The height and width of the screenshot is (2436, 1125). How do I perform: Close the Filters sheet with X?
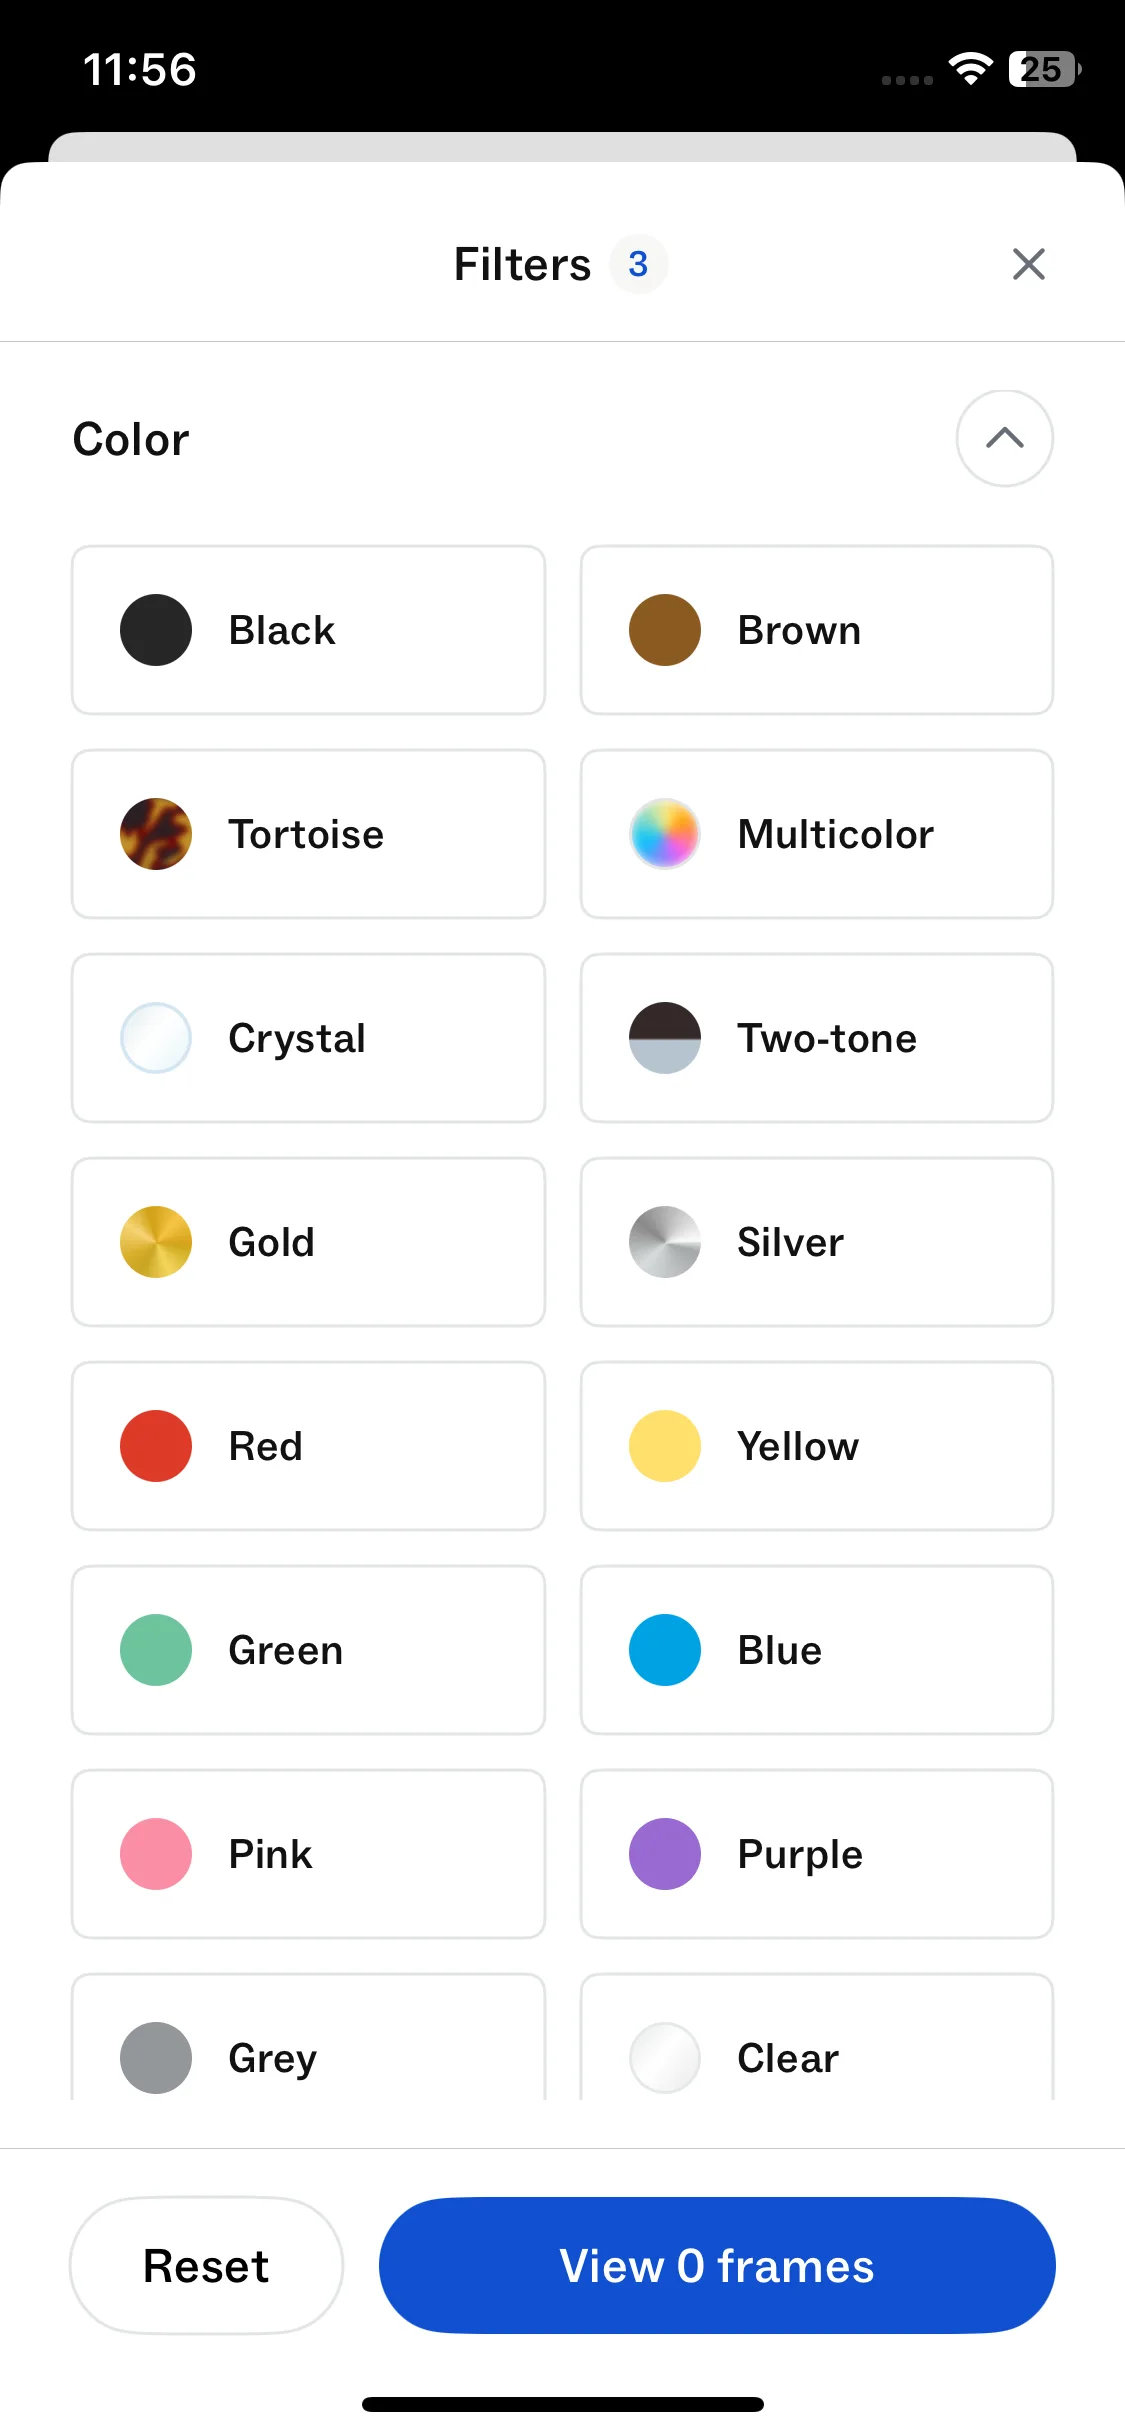click(1028, 264)
